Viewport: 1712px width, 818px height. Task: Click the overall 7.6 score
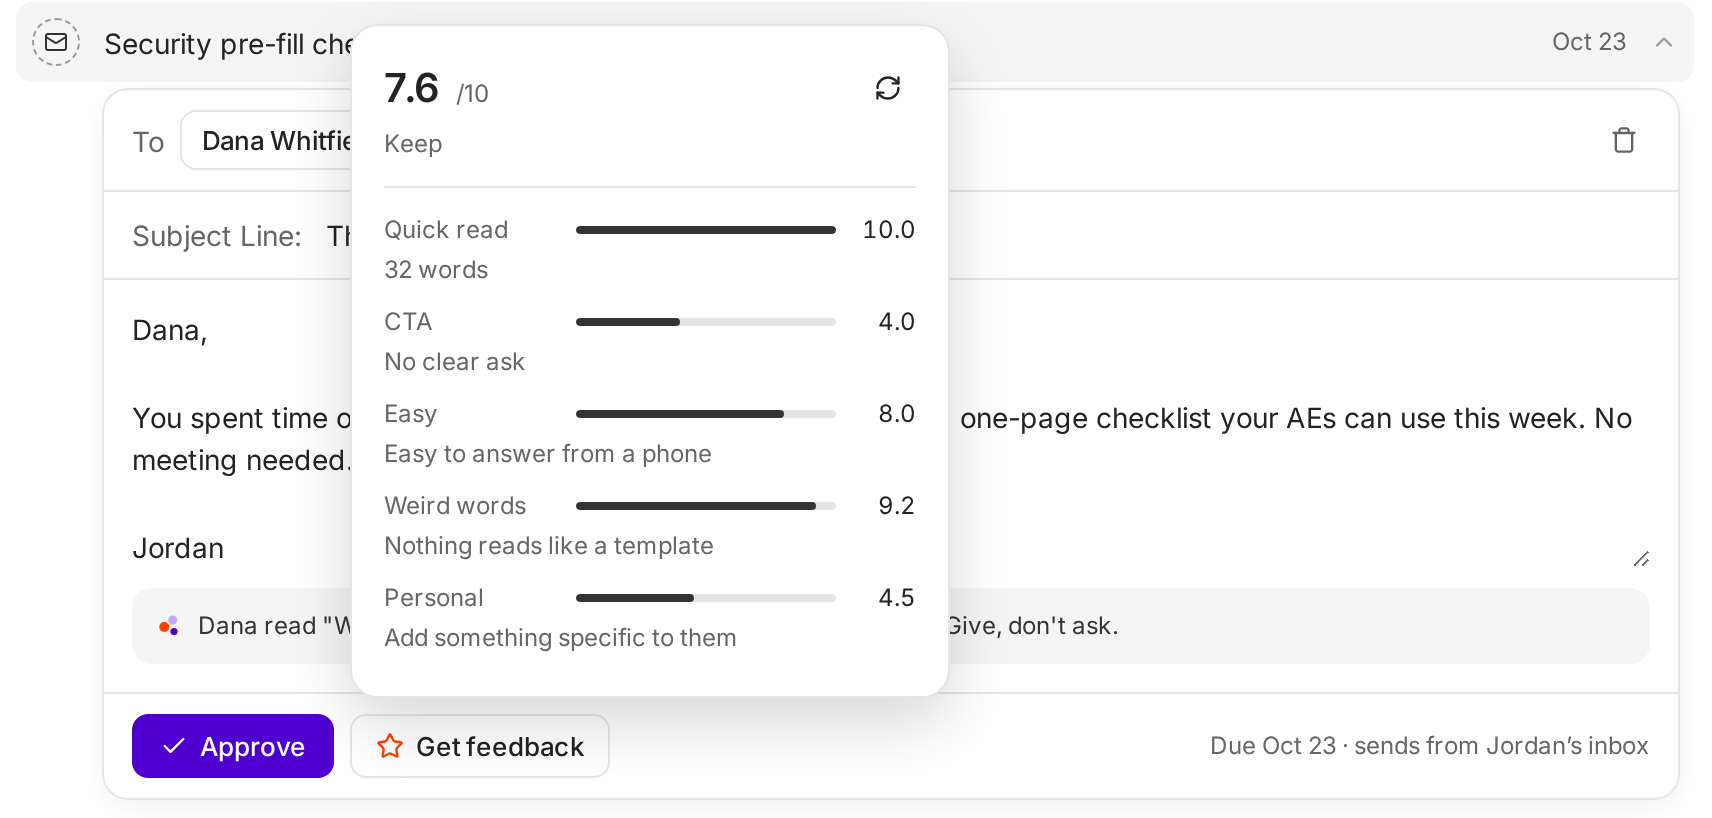pos(412,88)
